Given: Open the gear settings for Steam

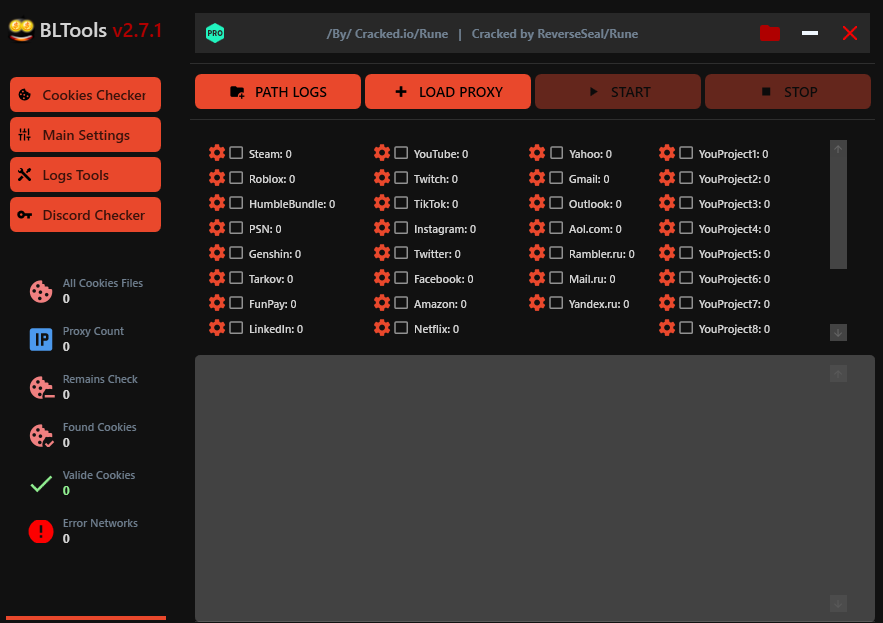Looking at the screenshot, I should coord(217,153).
